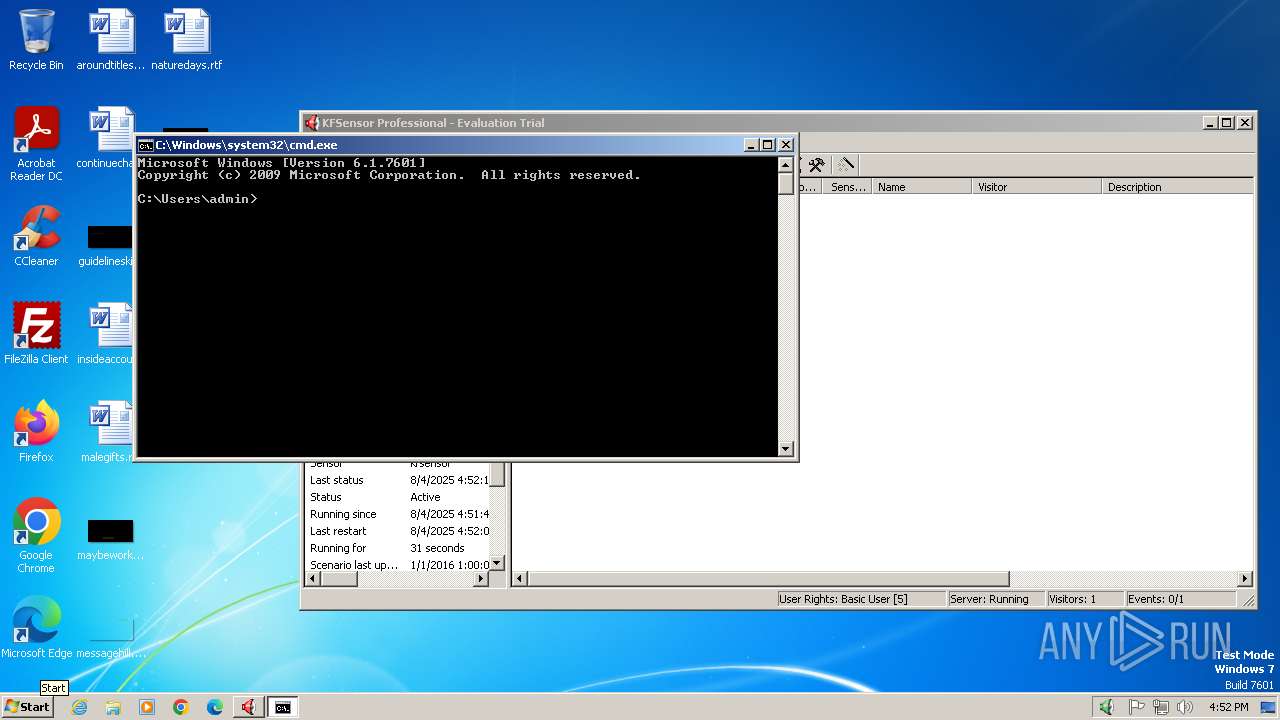This screenshot has width=1280, height=720.
Task: Open Chrome from the taskbar
Action: tap(181, 707)
